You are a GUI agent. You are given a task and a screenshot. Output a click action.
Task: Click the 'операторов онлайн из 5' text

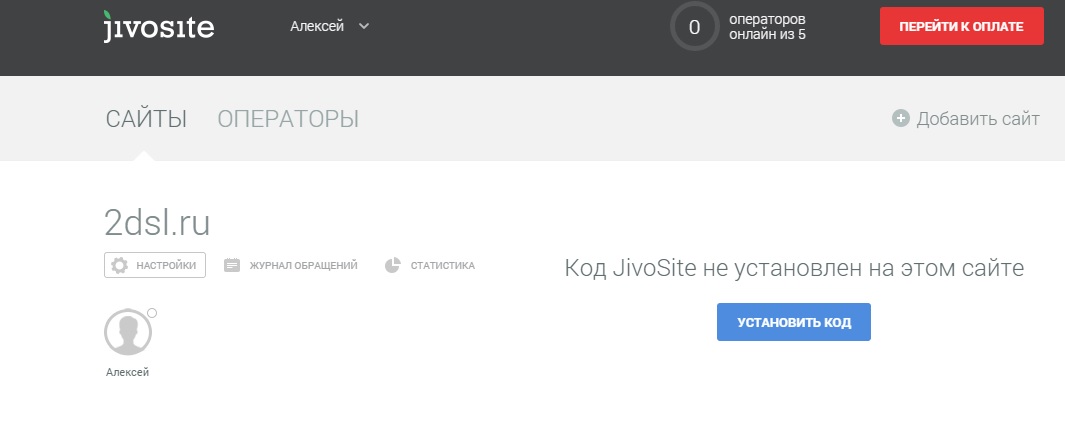click(x=768, y=27)
